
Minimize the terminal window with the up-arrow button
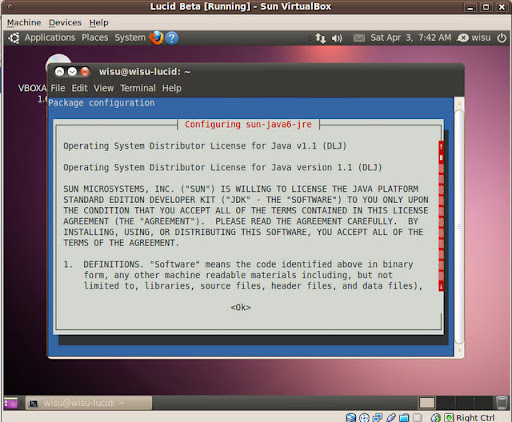(x=59, y=72)
